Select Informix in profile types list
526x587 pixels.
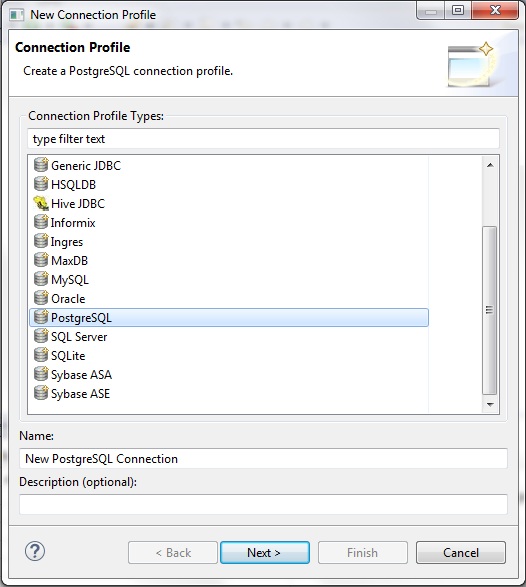click(73, 223)
